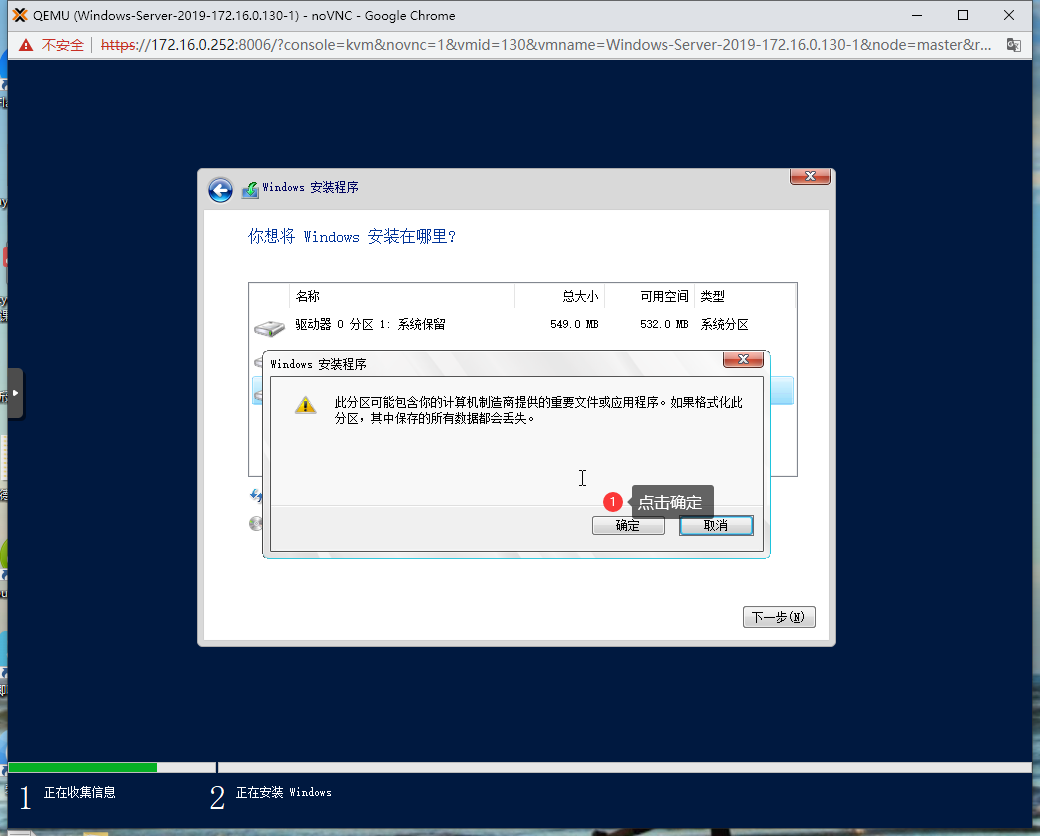The height and width of the screenshot is (836, 1040).
Task: Close the outer Windows 安装程序 setup window
Action: [810, 176]
